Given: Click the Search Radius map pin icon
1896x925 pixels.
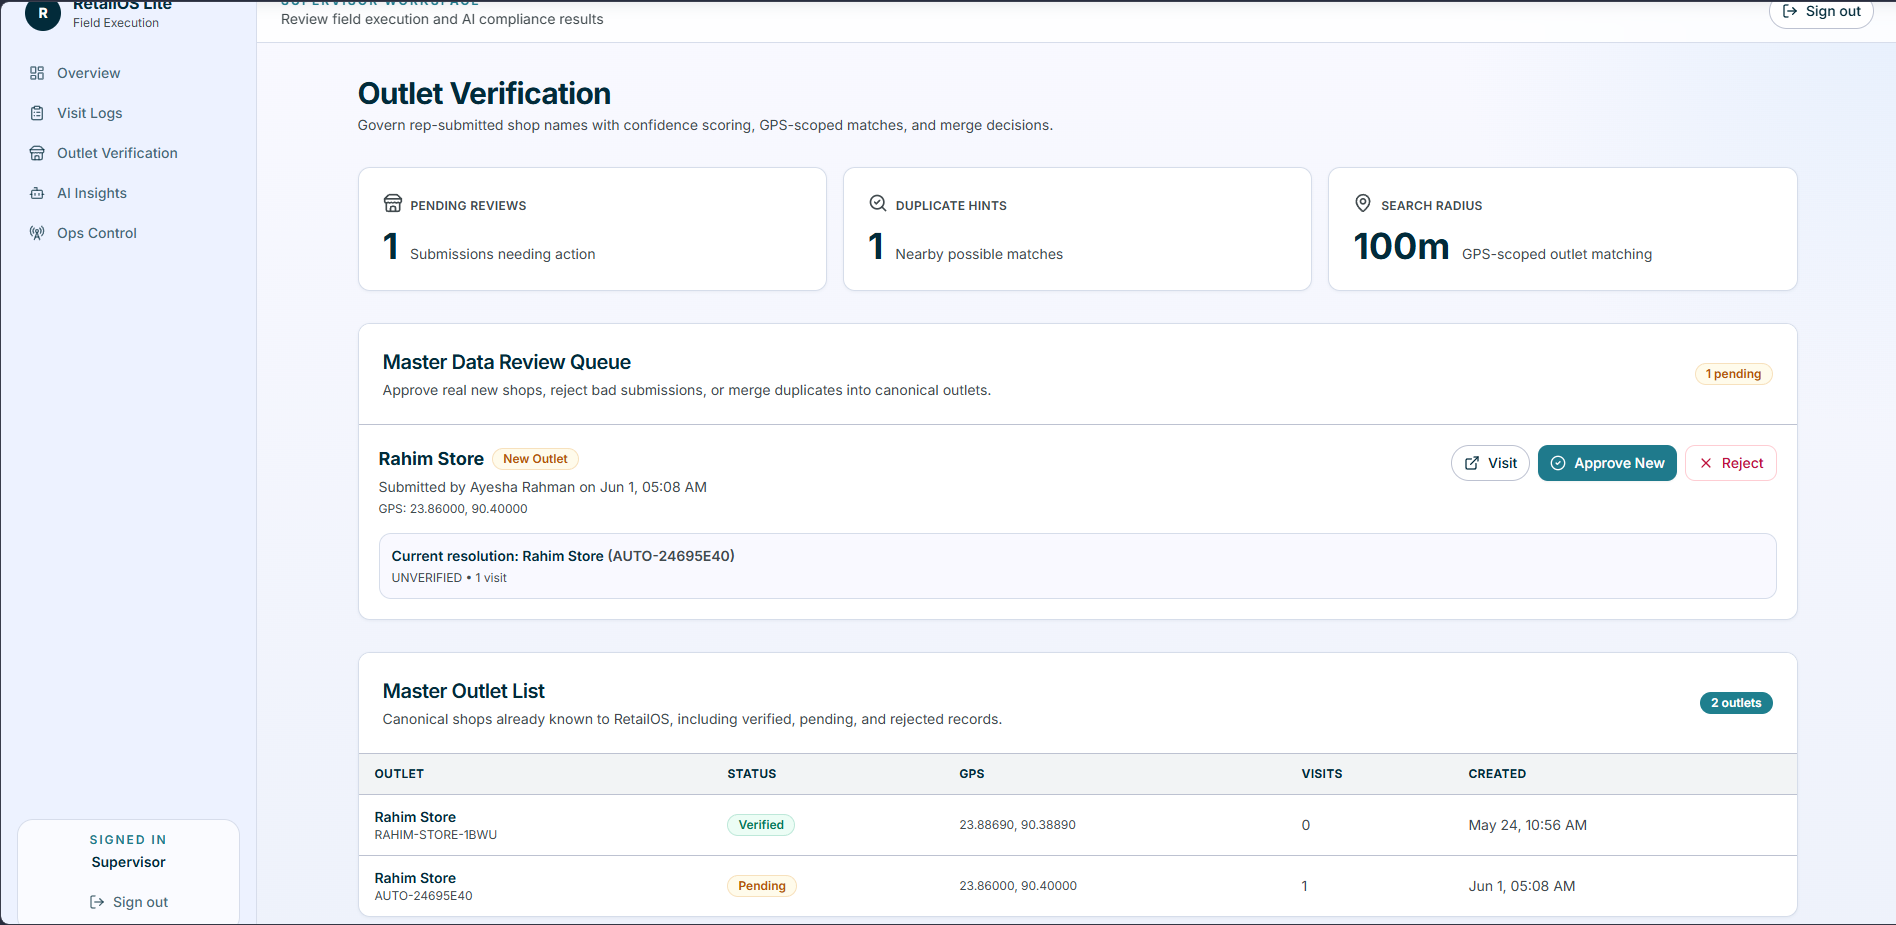Looking at the screenshot, I should pos(1363,203).
